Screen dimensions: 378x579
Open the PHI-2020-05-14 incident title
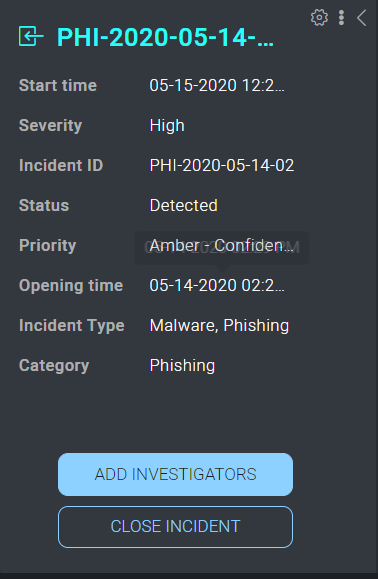click(x=165, y=37)
